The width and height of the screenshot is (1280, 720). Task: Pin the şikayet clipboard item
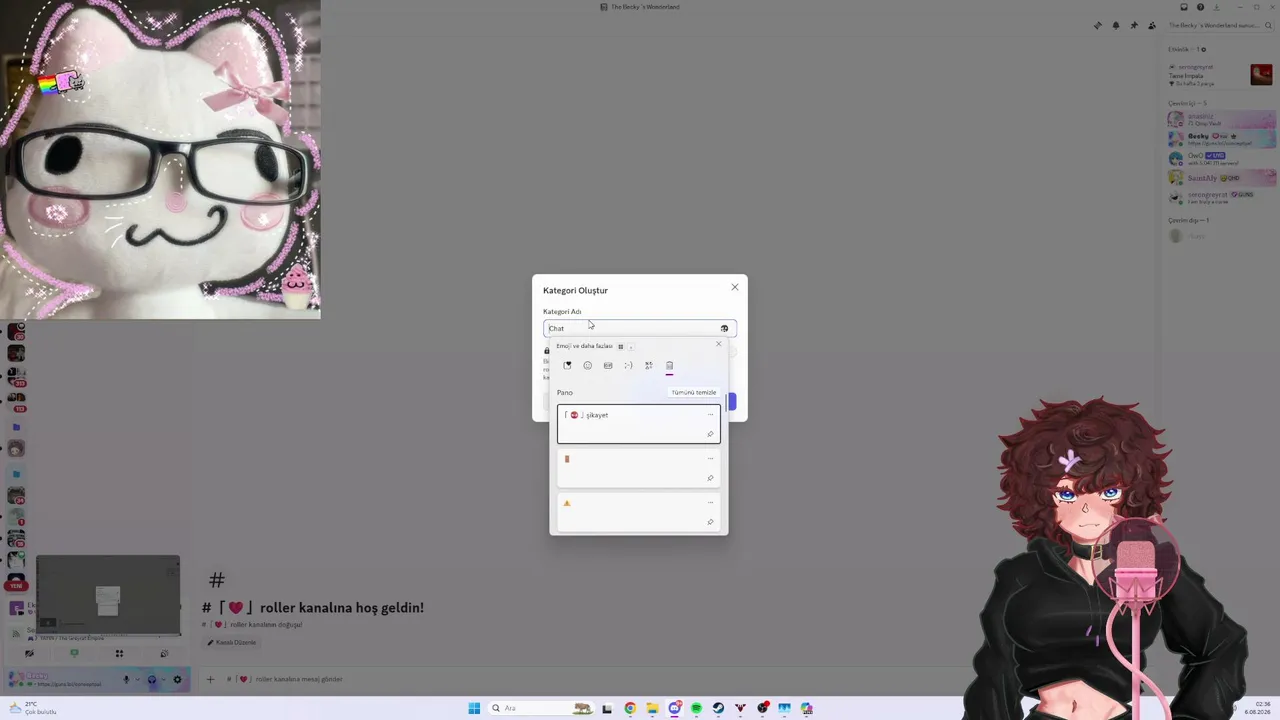pos(710,434)
